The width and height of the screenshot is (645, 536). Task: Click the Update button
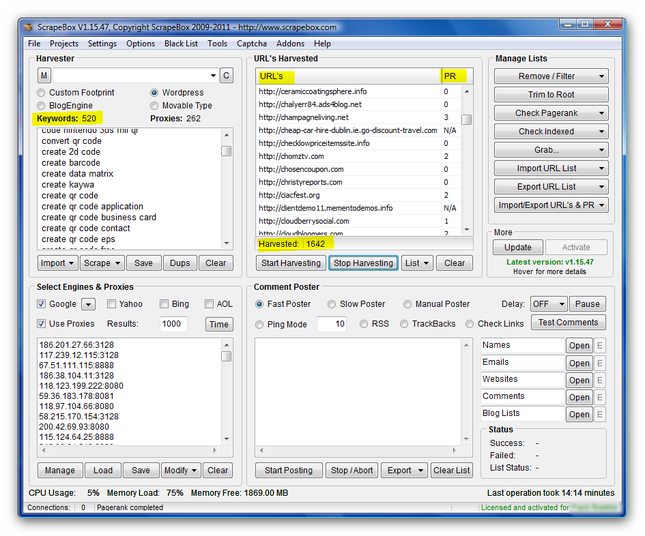(x=517, y=247)
